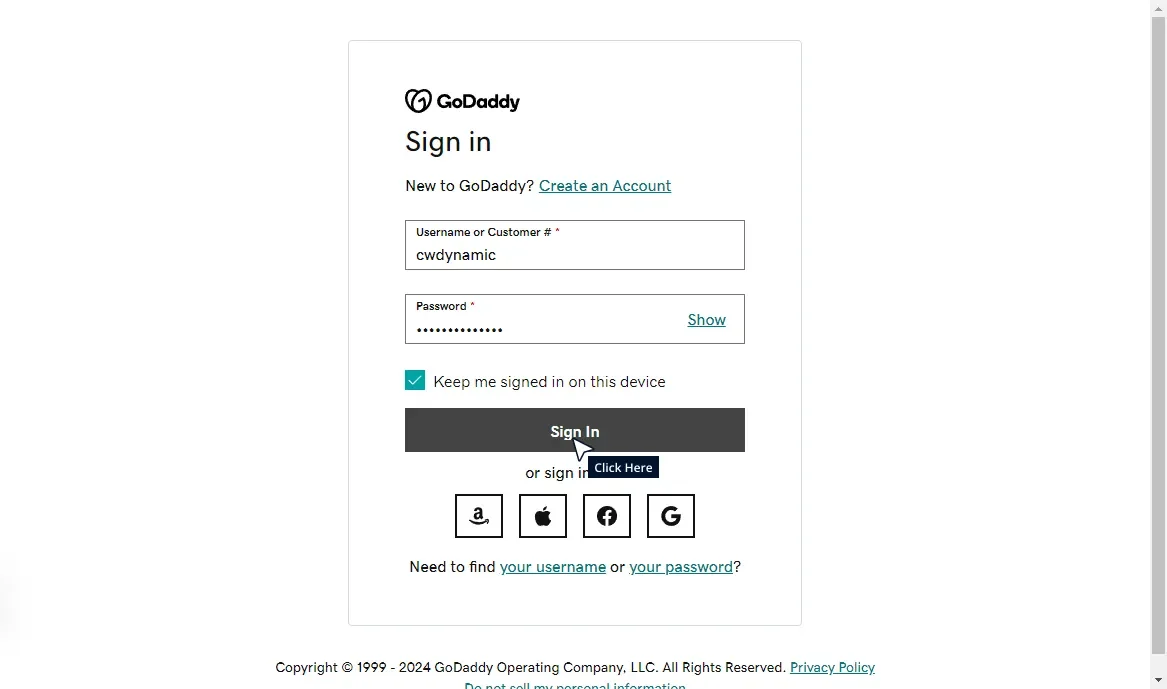Click the Click Here tooltip
Viewport: 1167px width, 689px height.
click(x=622, y=467)
